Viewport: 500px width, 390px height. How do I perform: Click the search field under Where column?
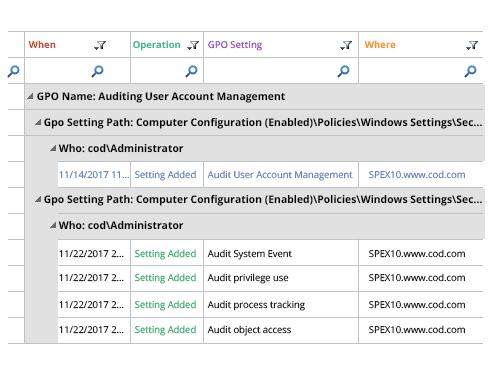(x=421, y=71)
